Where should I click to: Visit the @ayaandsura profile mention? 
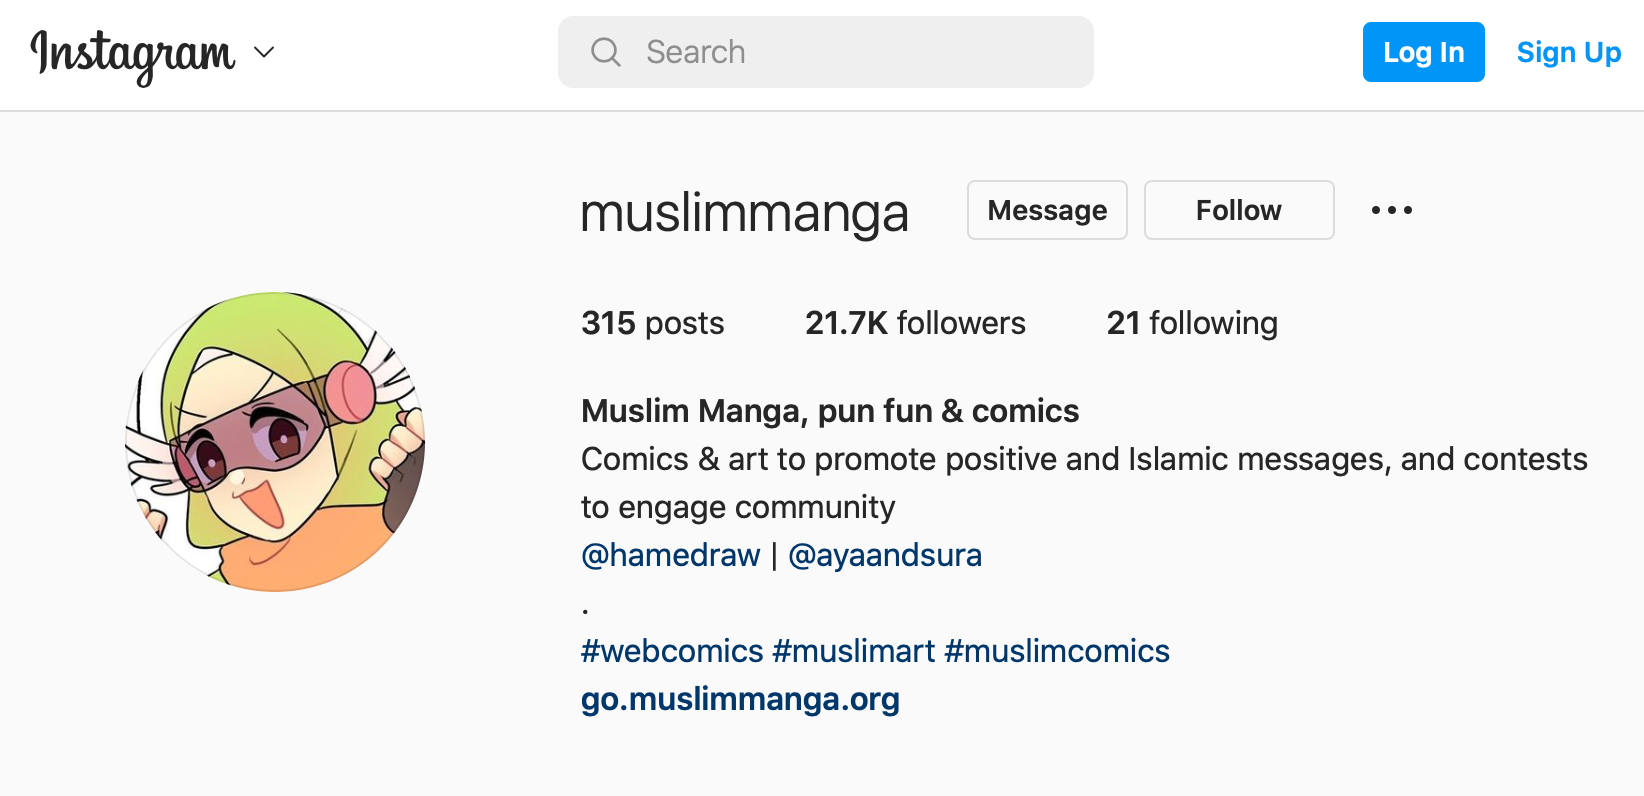[885, 555]
